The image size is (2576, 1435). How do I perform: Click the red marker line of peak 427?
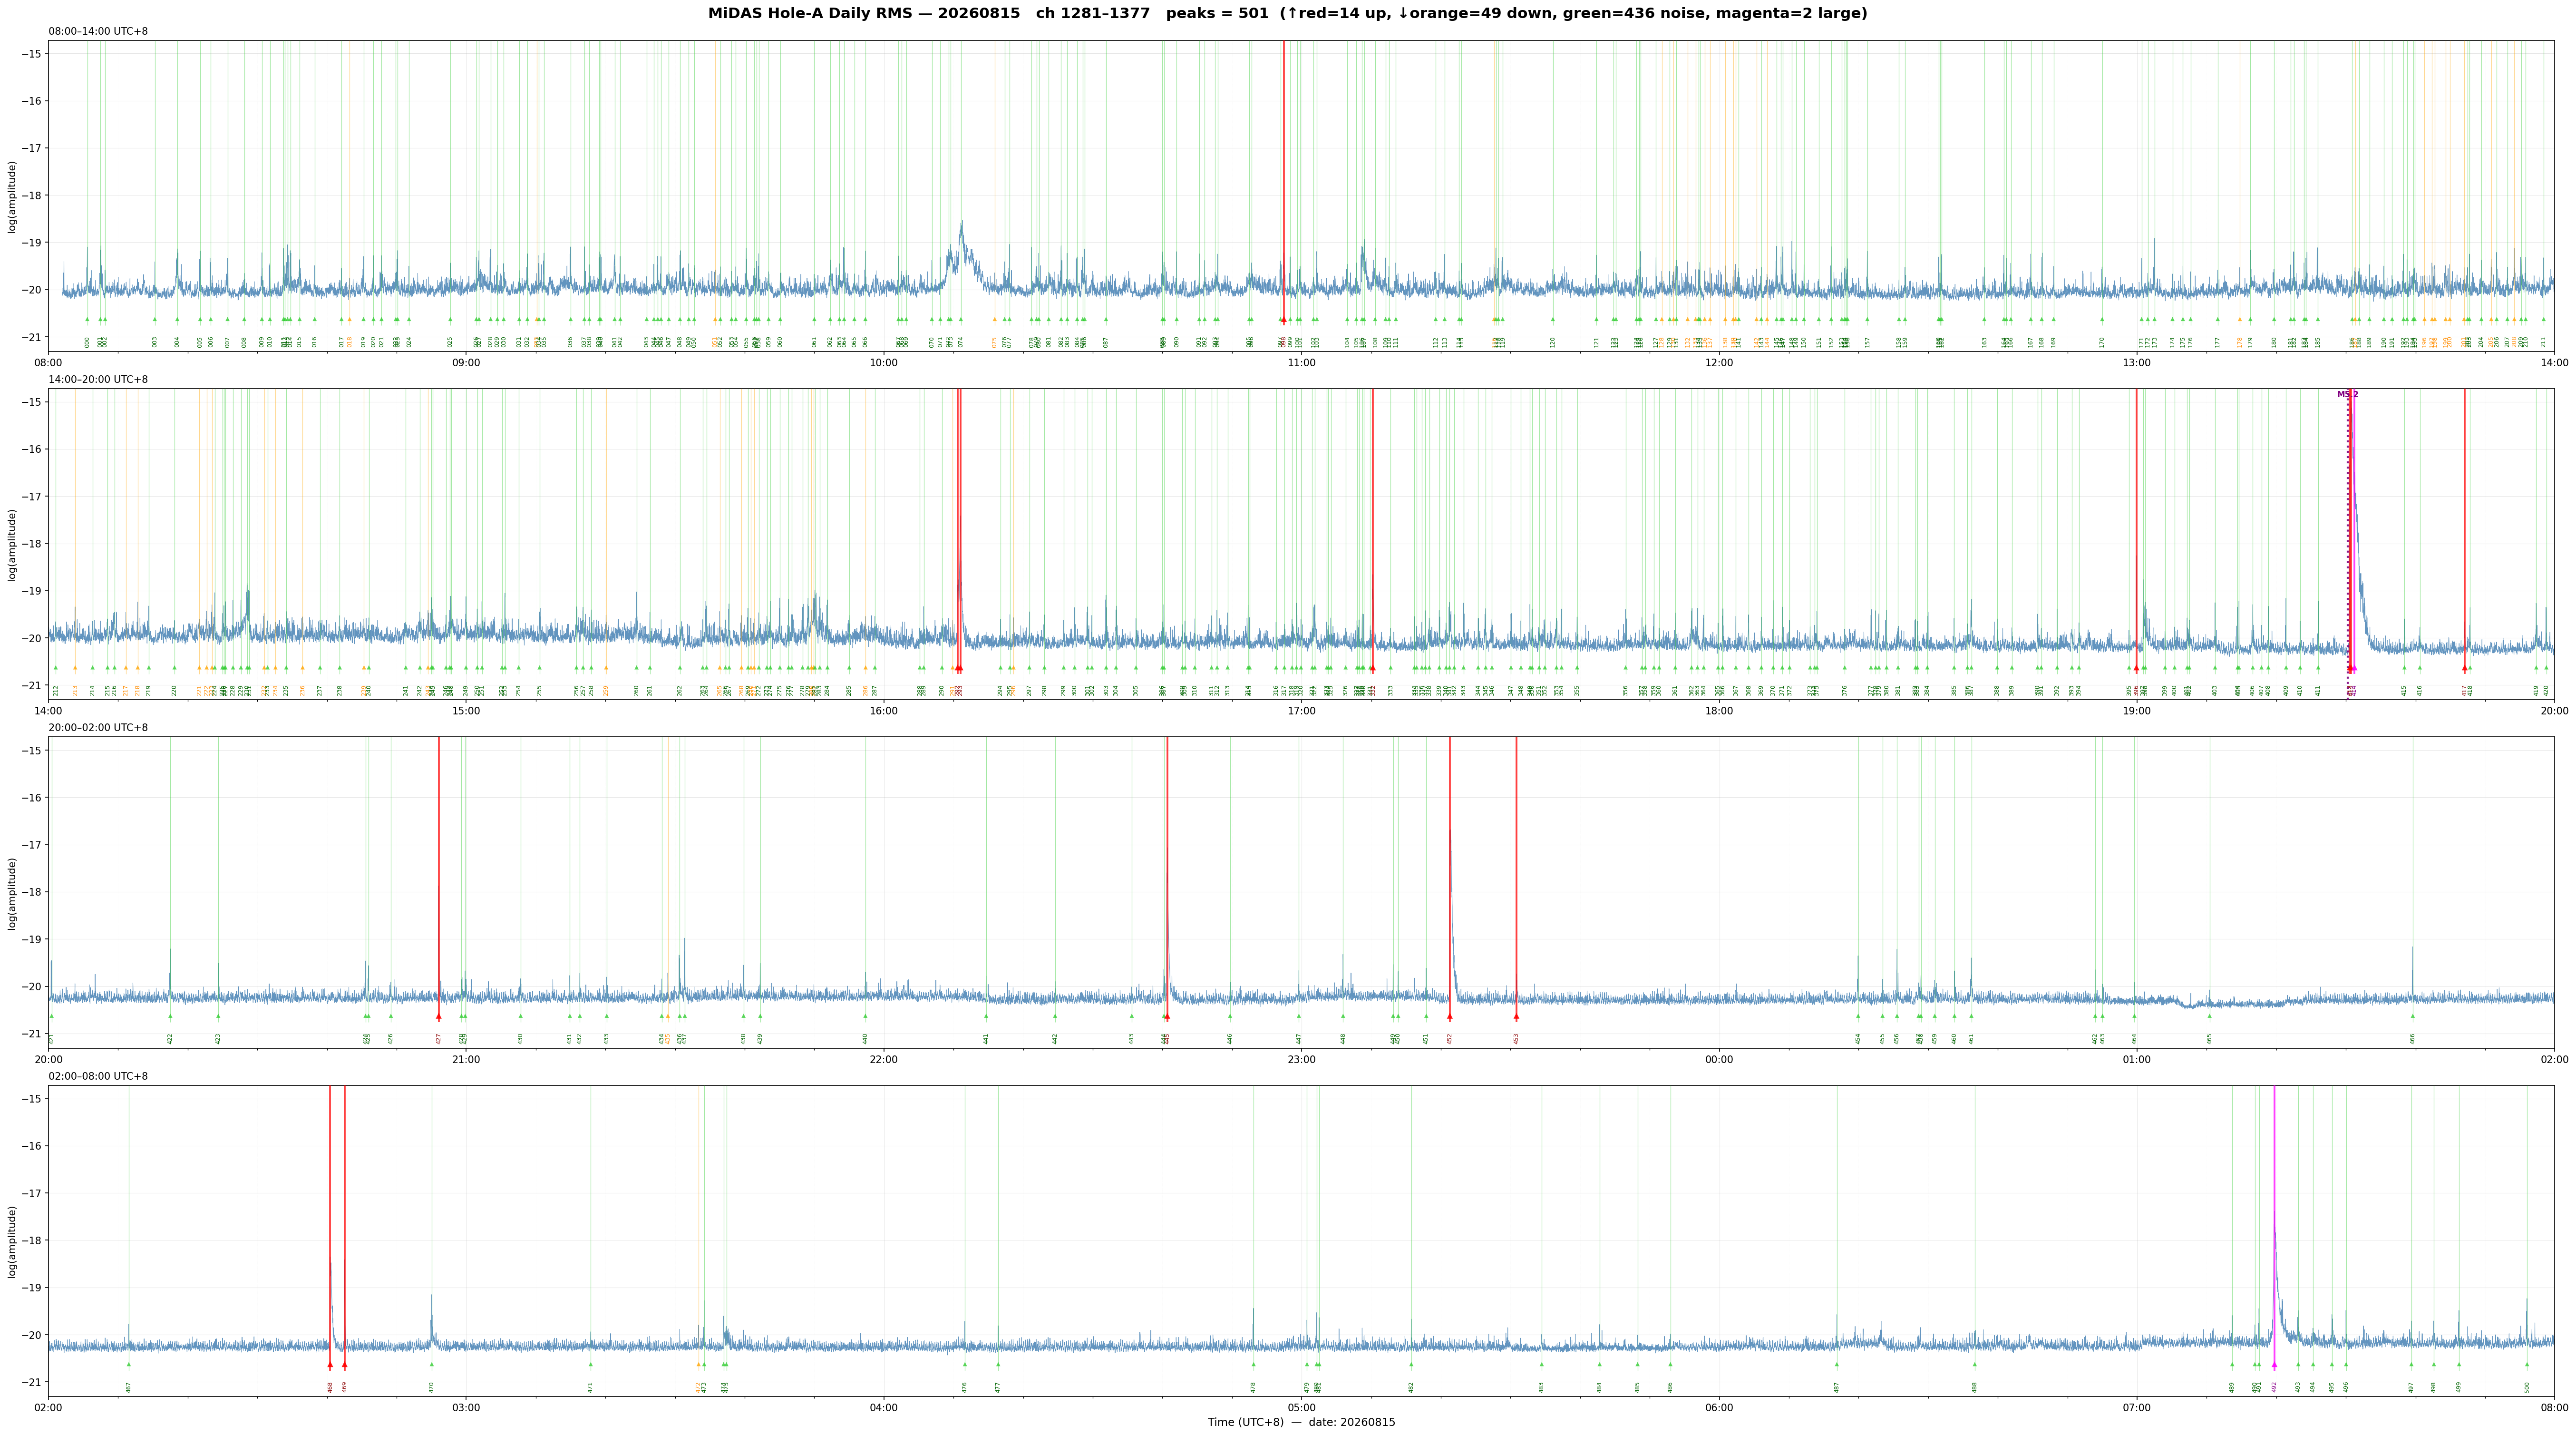pos(438,880)
